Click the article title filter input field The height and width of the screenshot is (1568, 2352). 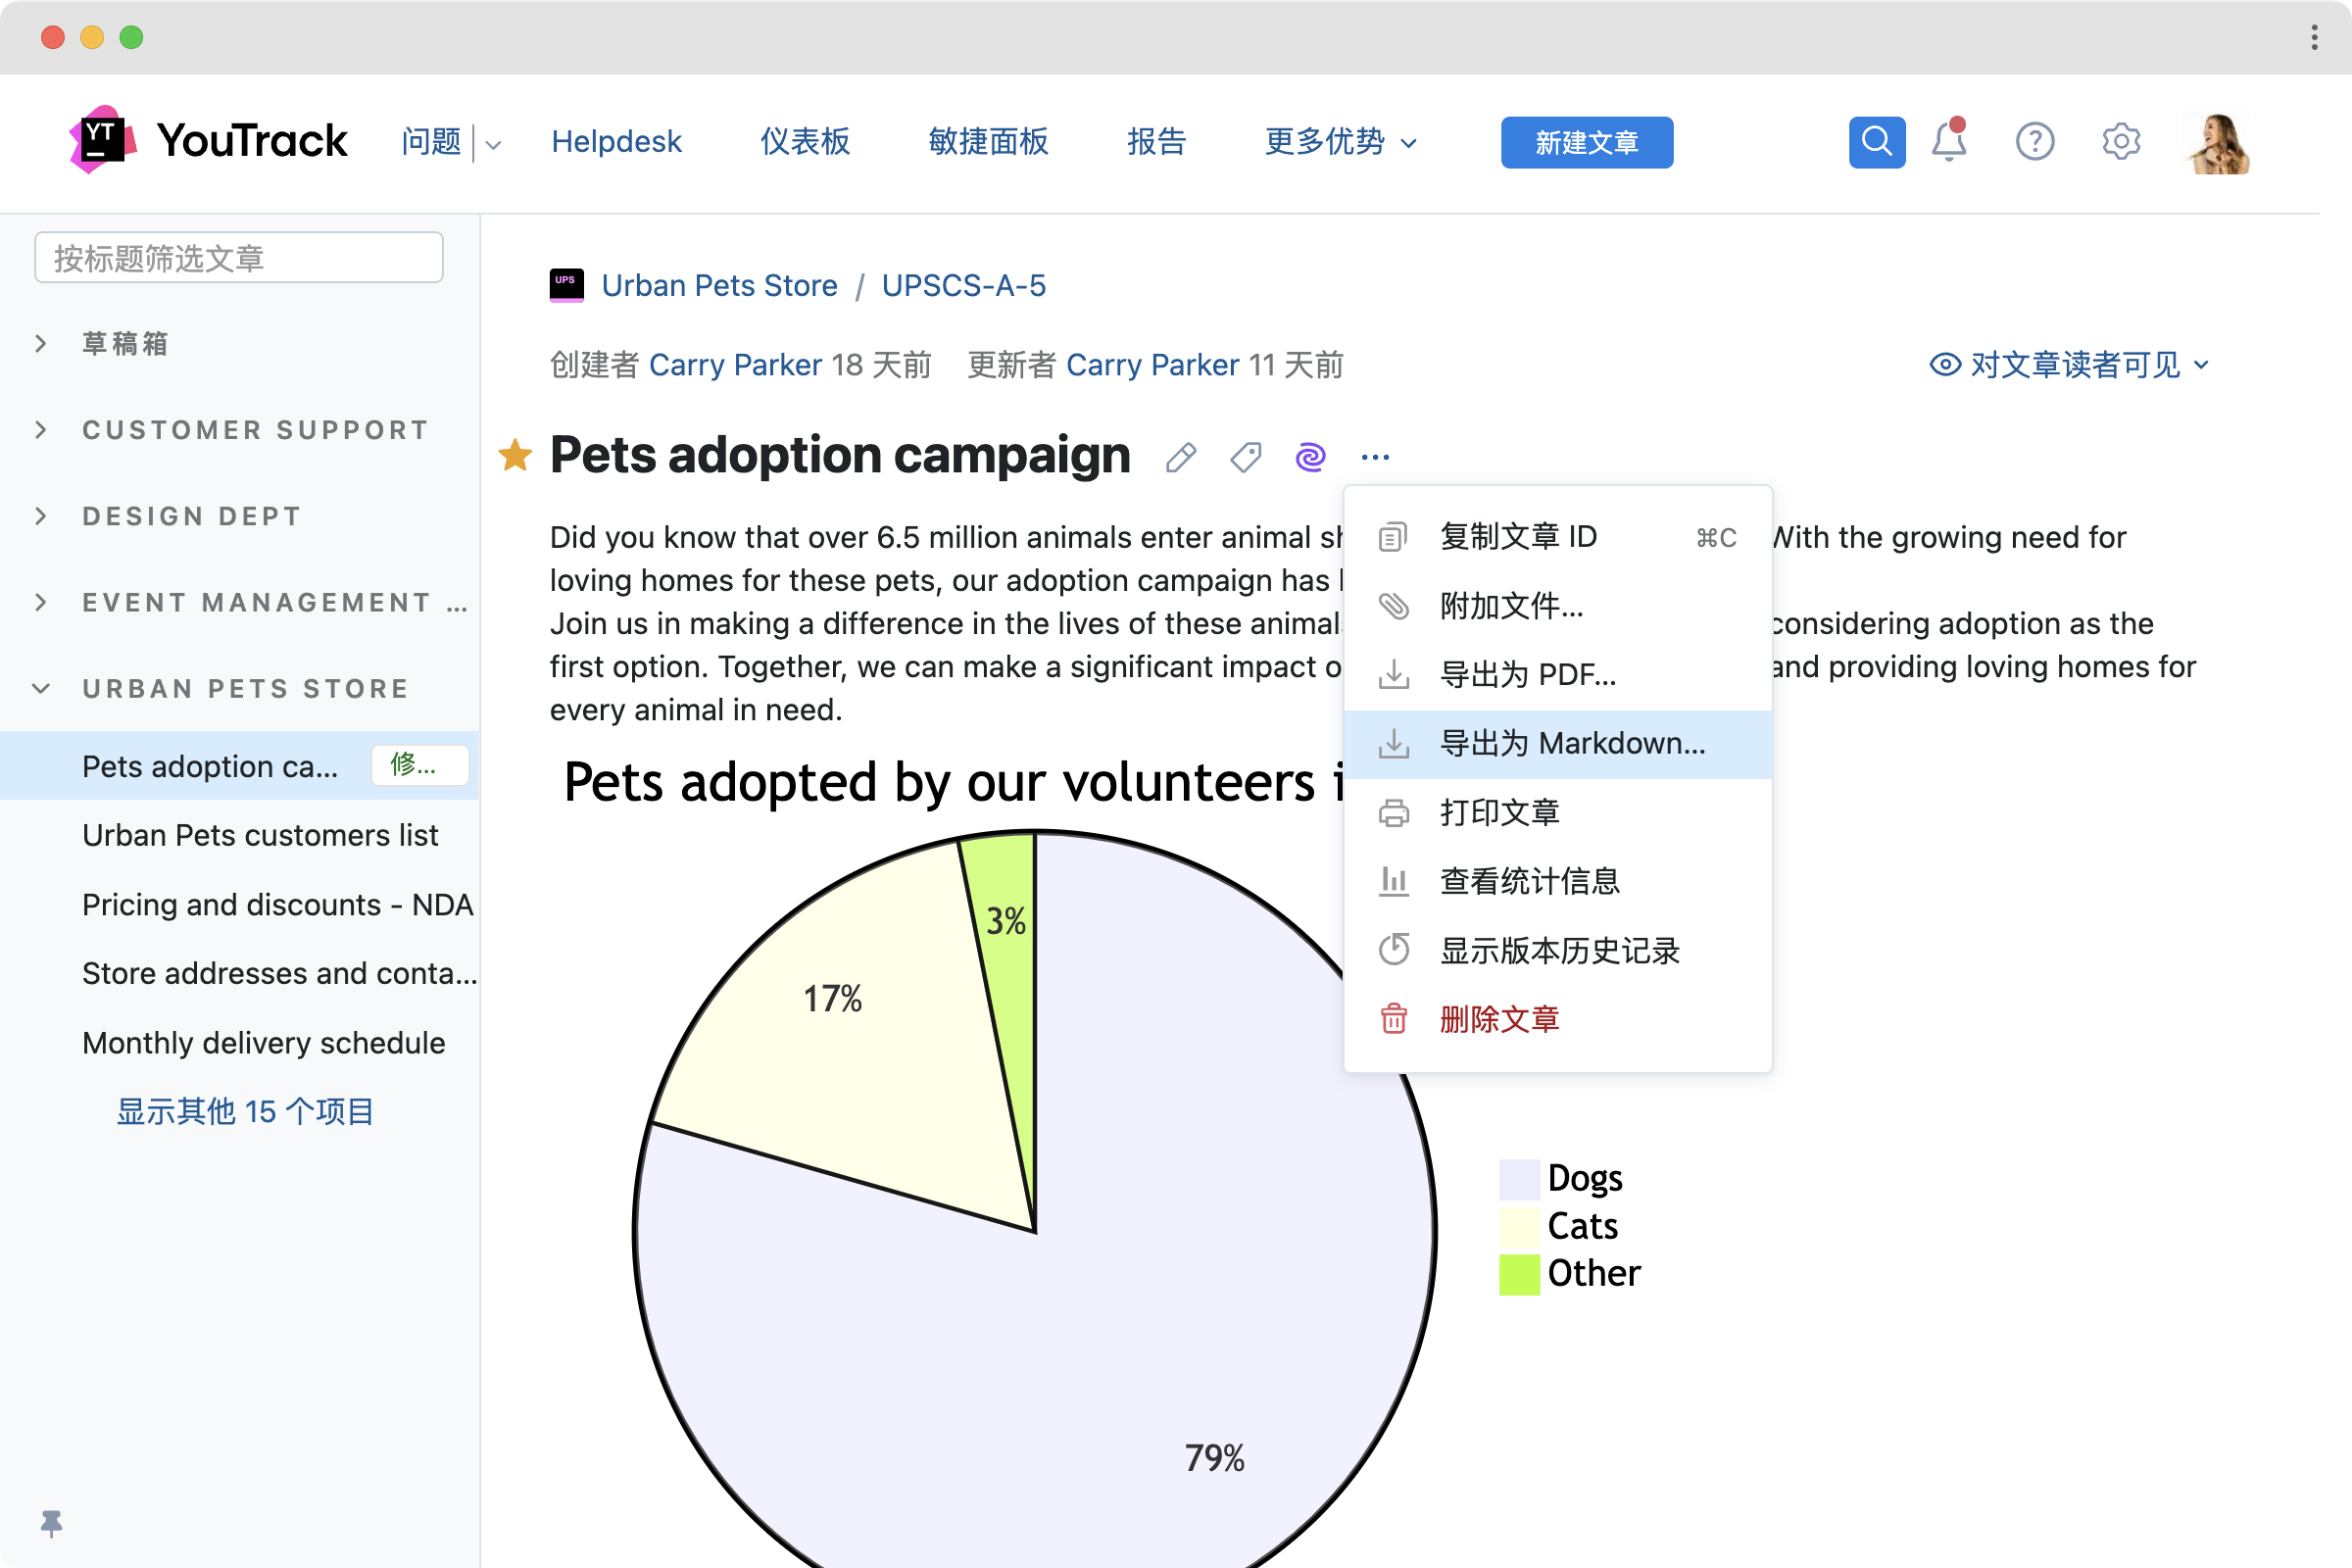point(239,258)
